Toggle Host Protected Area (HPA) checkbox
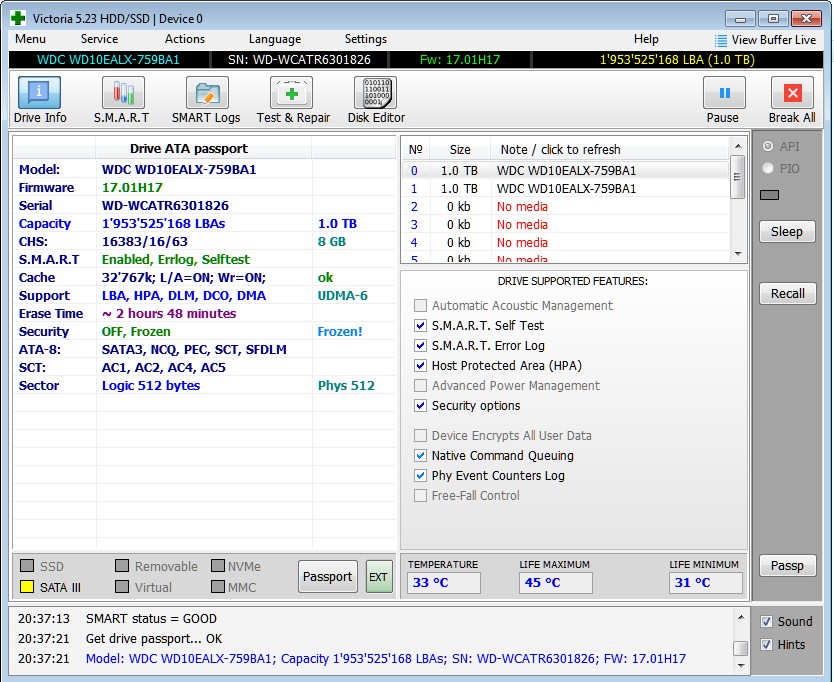The width and height of the screenshot is (834, 682). pos(420,365)
